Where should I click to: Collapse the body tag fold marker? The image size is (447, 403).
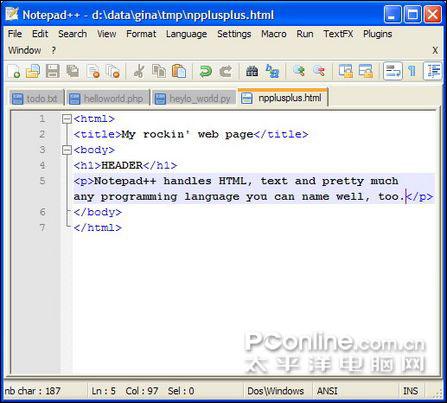point(67,150)
